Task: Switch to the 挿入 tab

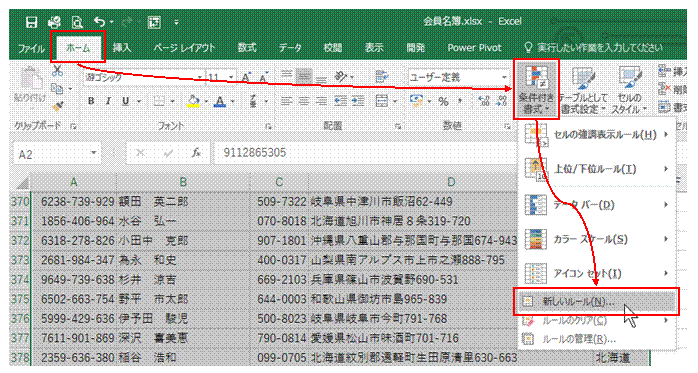Action: tap(122, 48)
